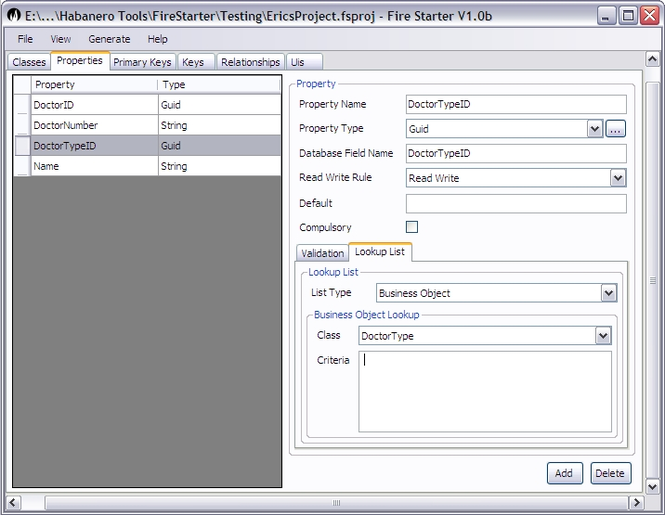Close the Fire Starter window
The image size is (665, 515).
click(649, 16)
